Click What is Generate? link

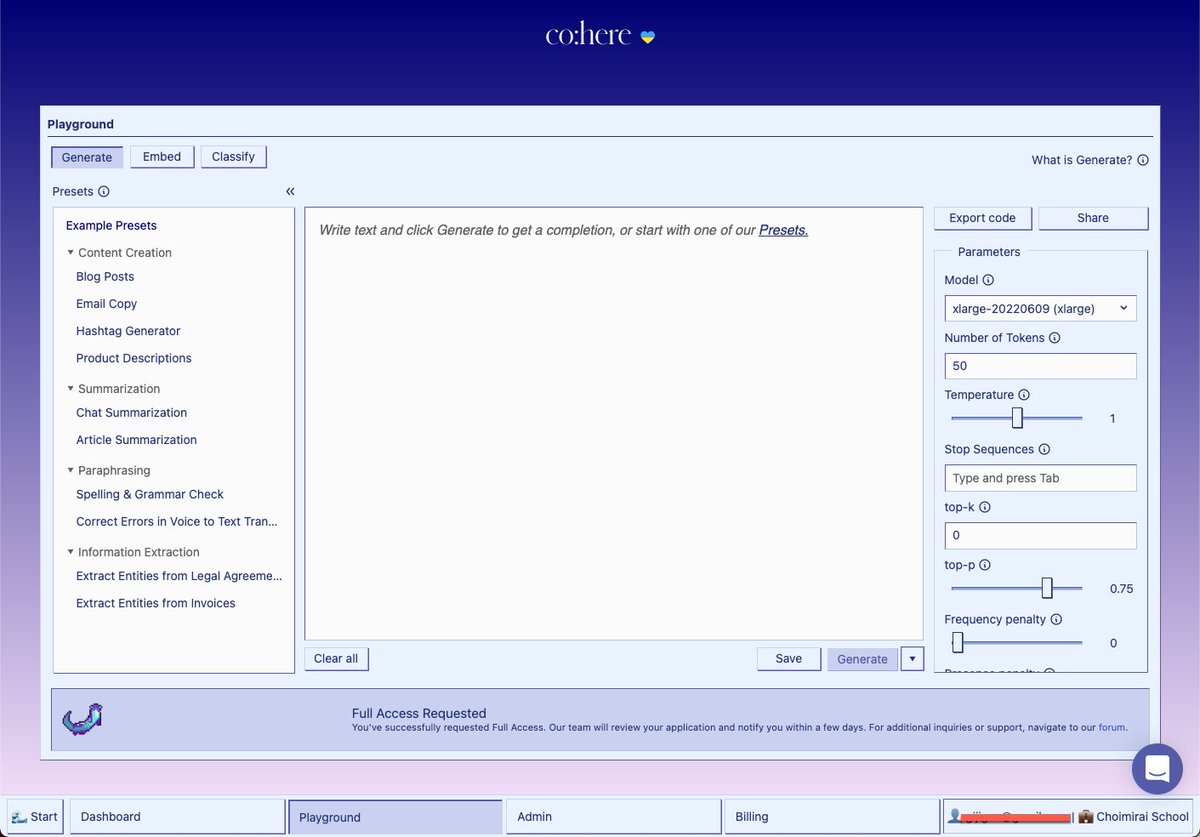coord(1082,160)
